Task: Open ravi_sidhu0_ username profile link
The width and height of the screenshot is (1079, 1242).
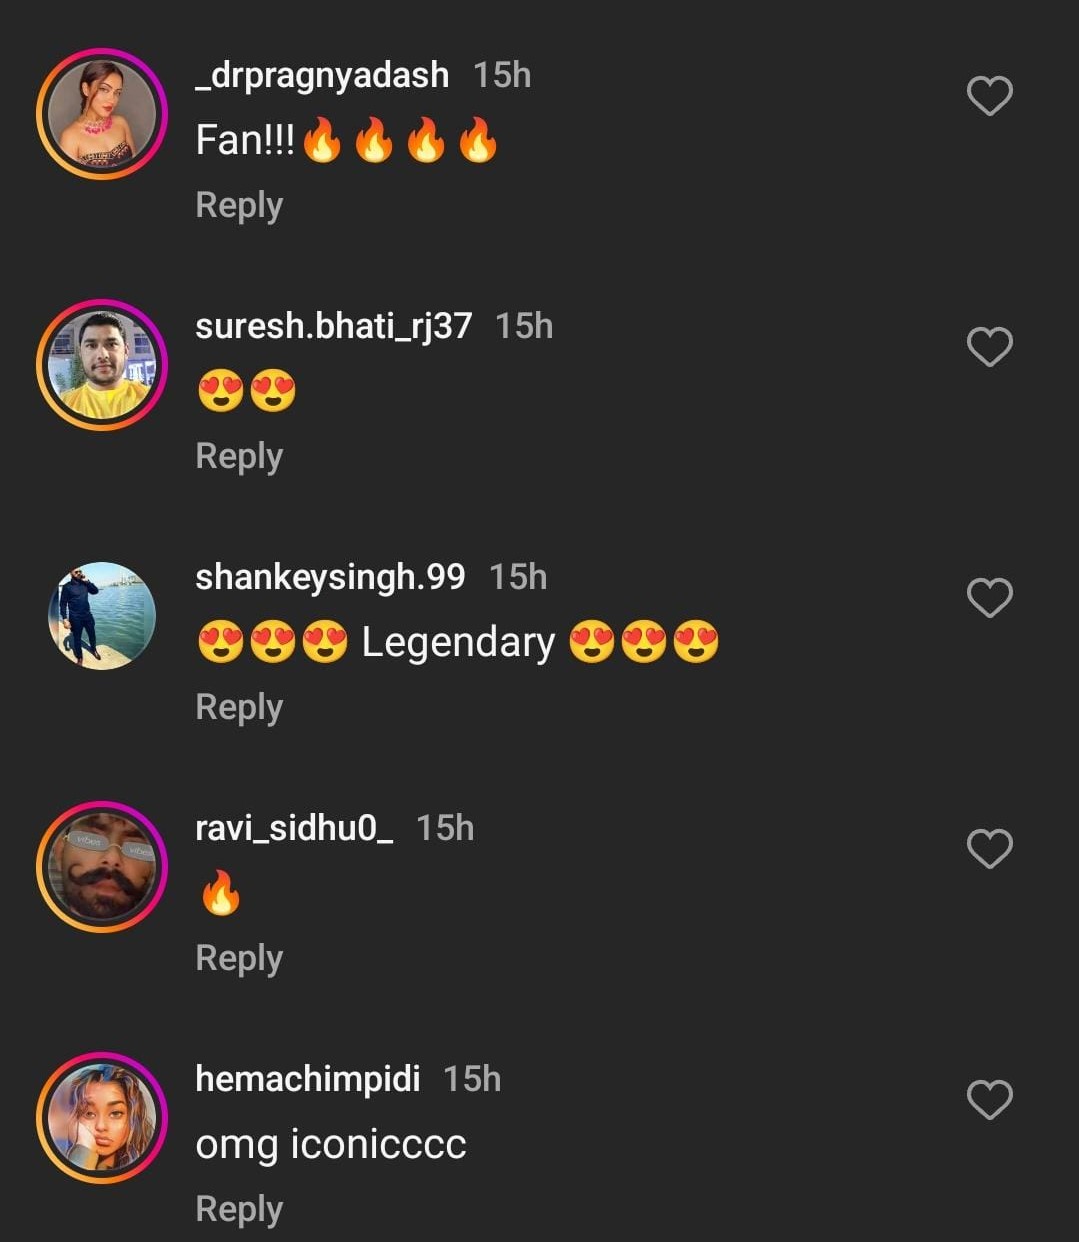Action: tap(294, 828)
